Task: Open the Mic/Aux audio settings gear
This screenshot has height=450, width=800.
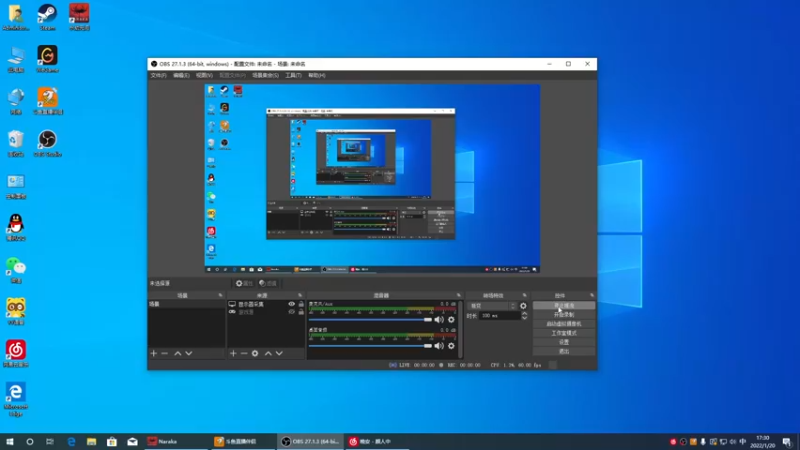Action: point(451,319)
